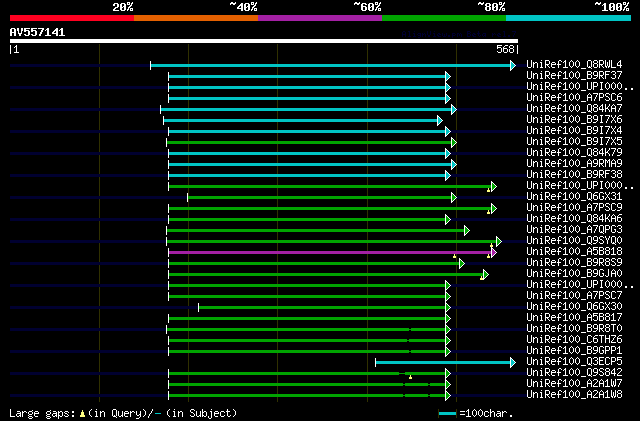640x421 pixels.
Task: Open the UniRef100_Q9SYQ0 hit label
Action: pos(574,241)
